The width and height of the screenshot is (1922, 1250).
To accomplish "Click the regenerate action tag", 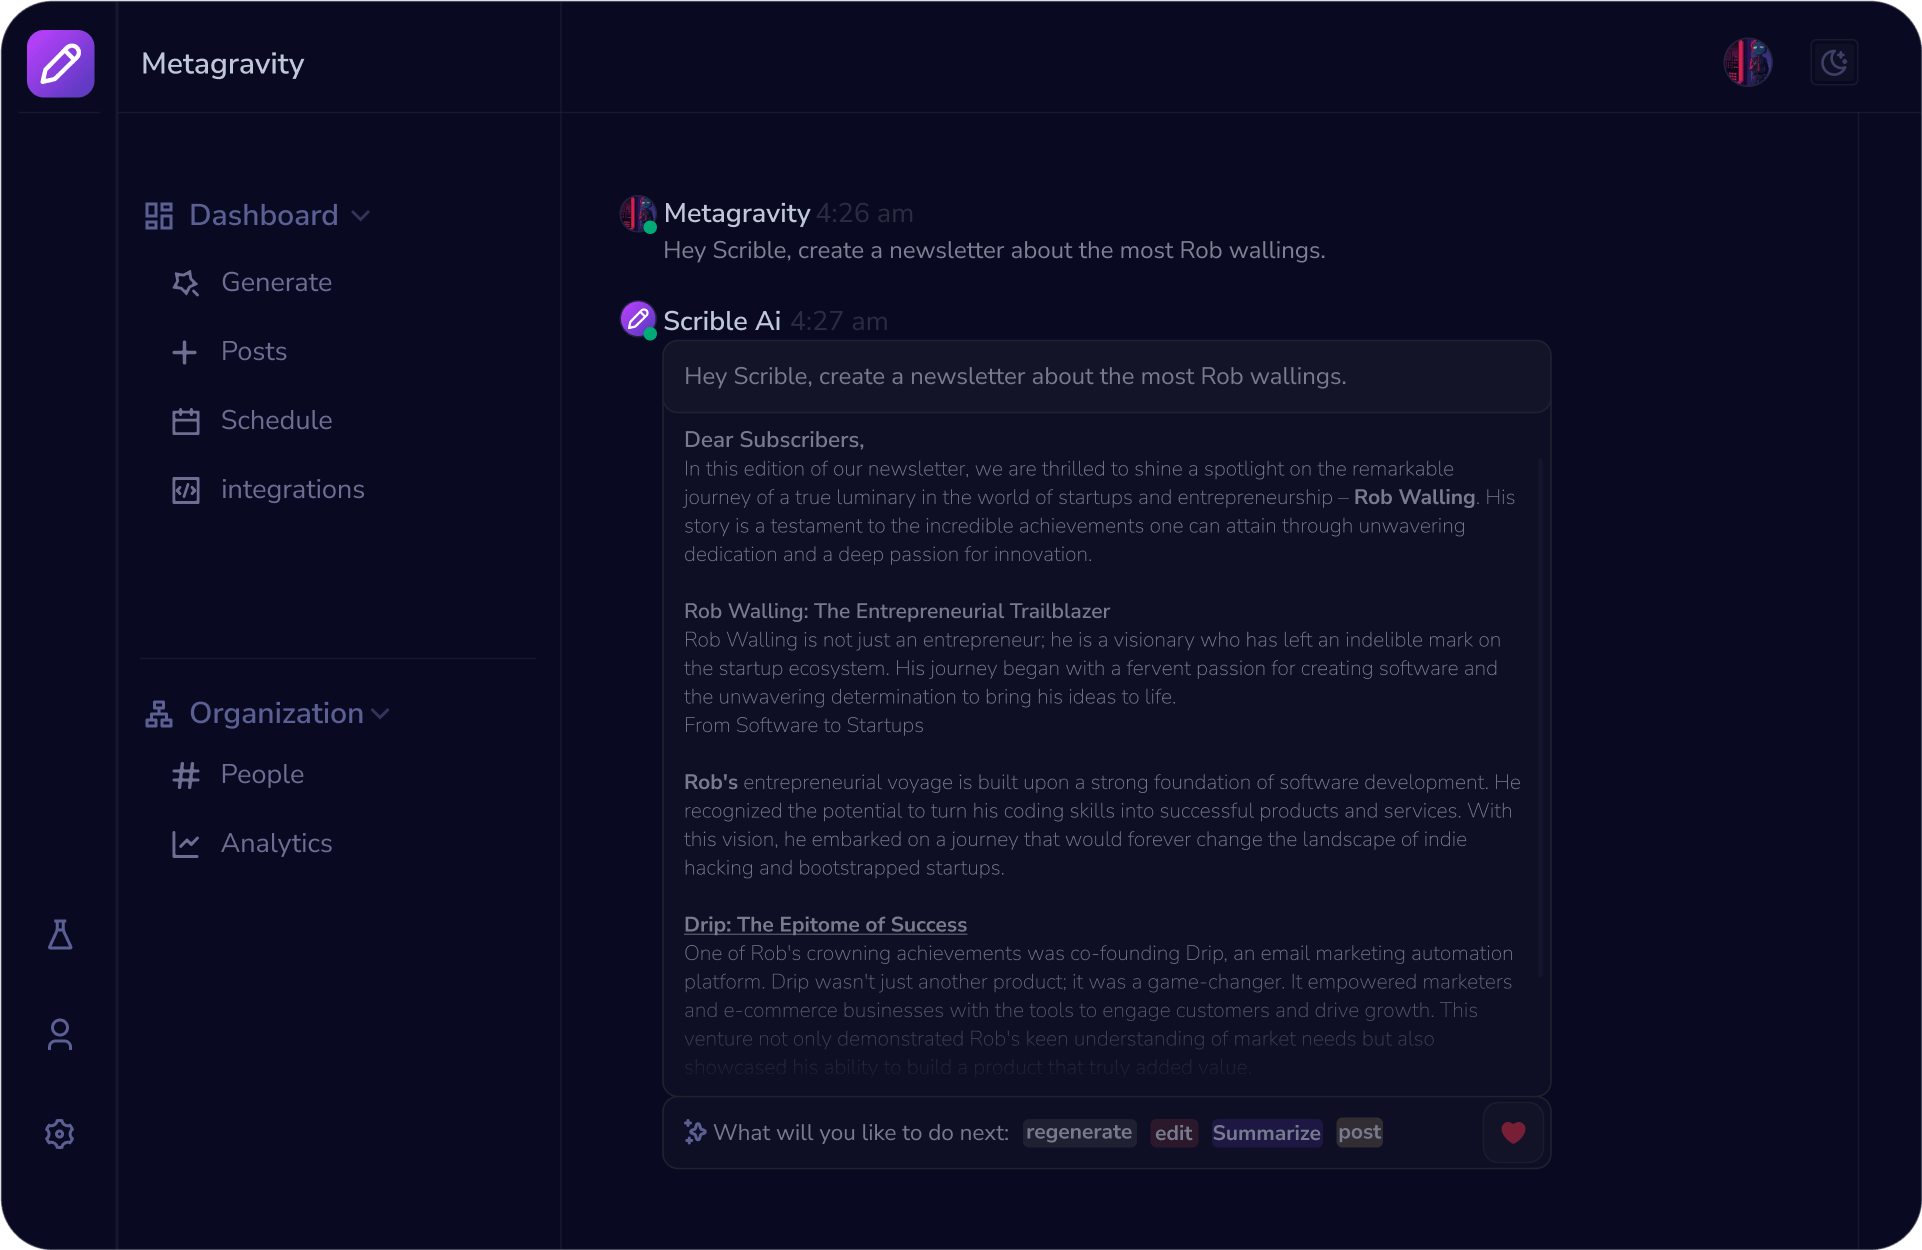I will tap(1079, 1132).
